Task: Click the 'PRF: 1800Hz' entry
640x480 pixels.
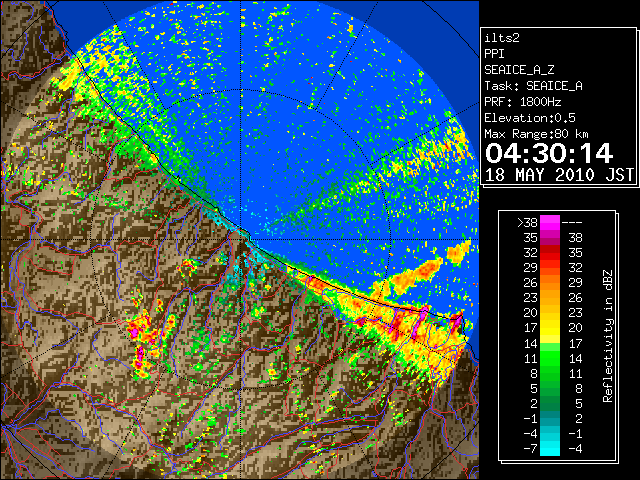Action: pyautogui.click(x=522, y=102)
